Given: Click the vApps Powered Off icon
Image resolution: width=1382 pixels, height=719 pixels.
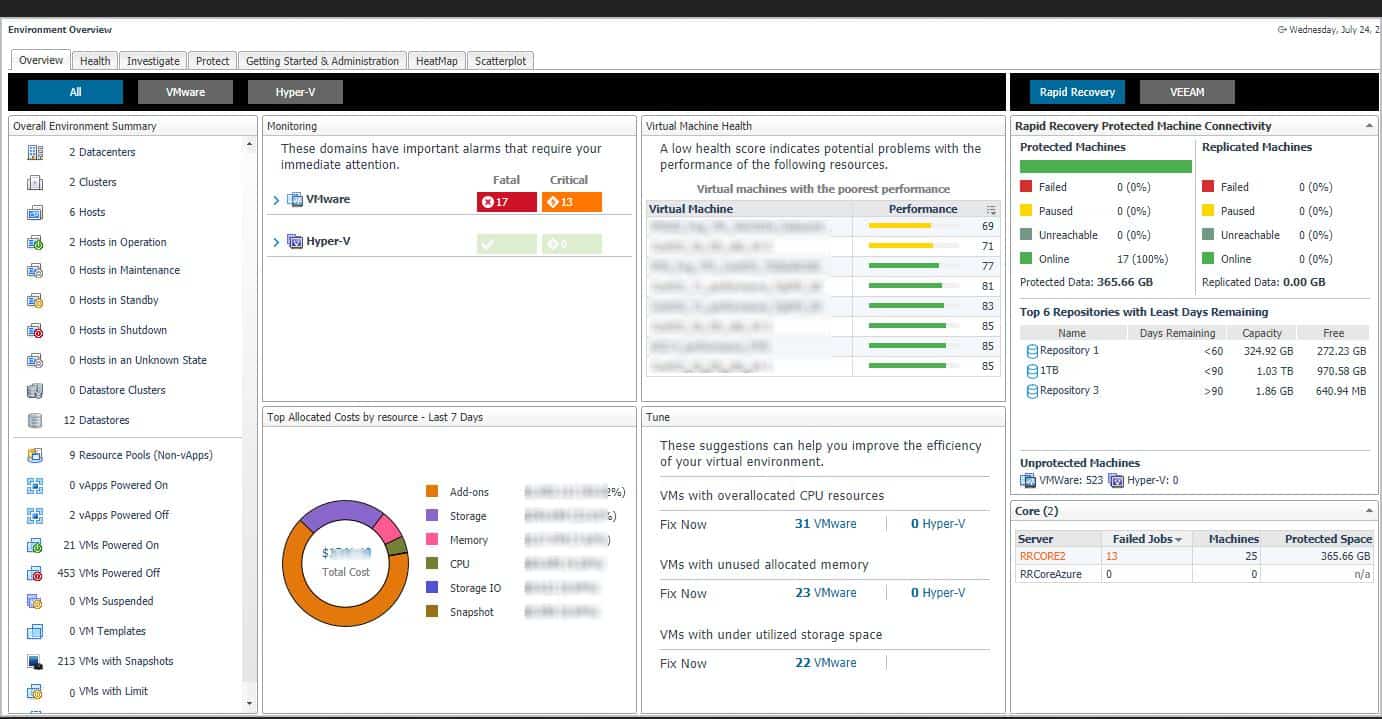Looking at the screenshot, I should (35, 515).
